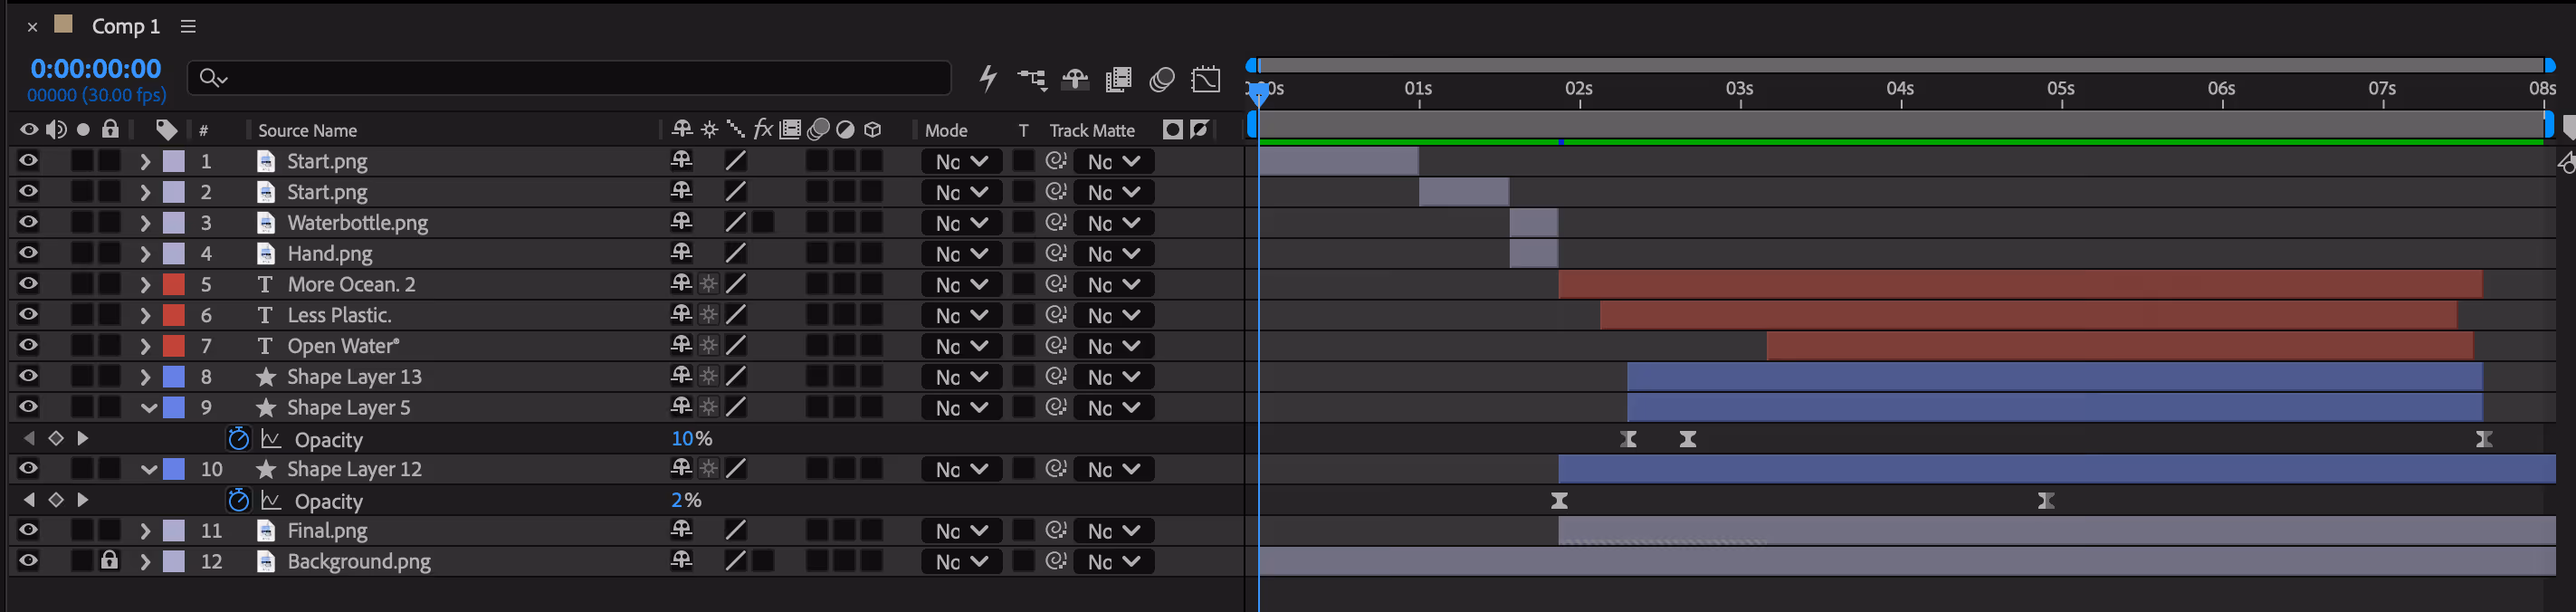Image resolution: width=2576 pixels, height=612 pixels.
Task: Click the Video eye column header
Action: click(28, 130)
